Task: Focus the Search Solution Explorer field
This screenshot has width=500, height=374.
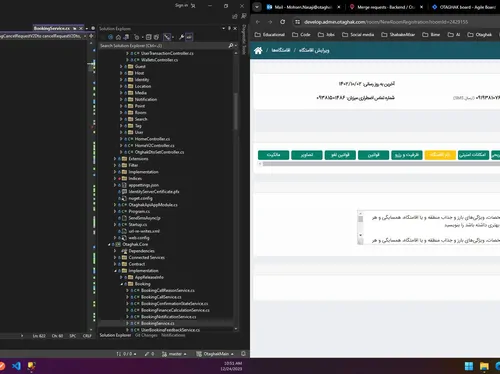Action: pos(163,46)
